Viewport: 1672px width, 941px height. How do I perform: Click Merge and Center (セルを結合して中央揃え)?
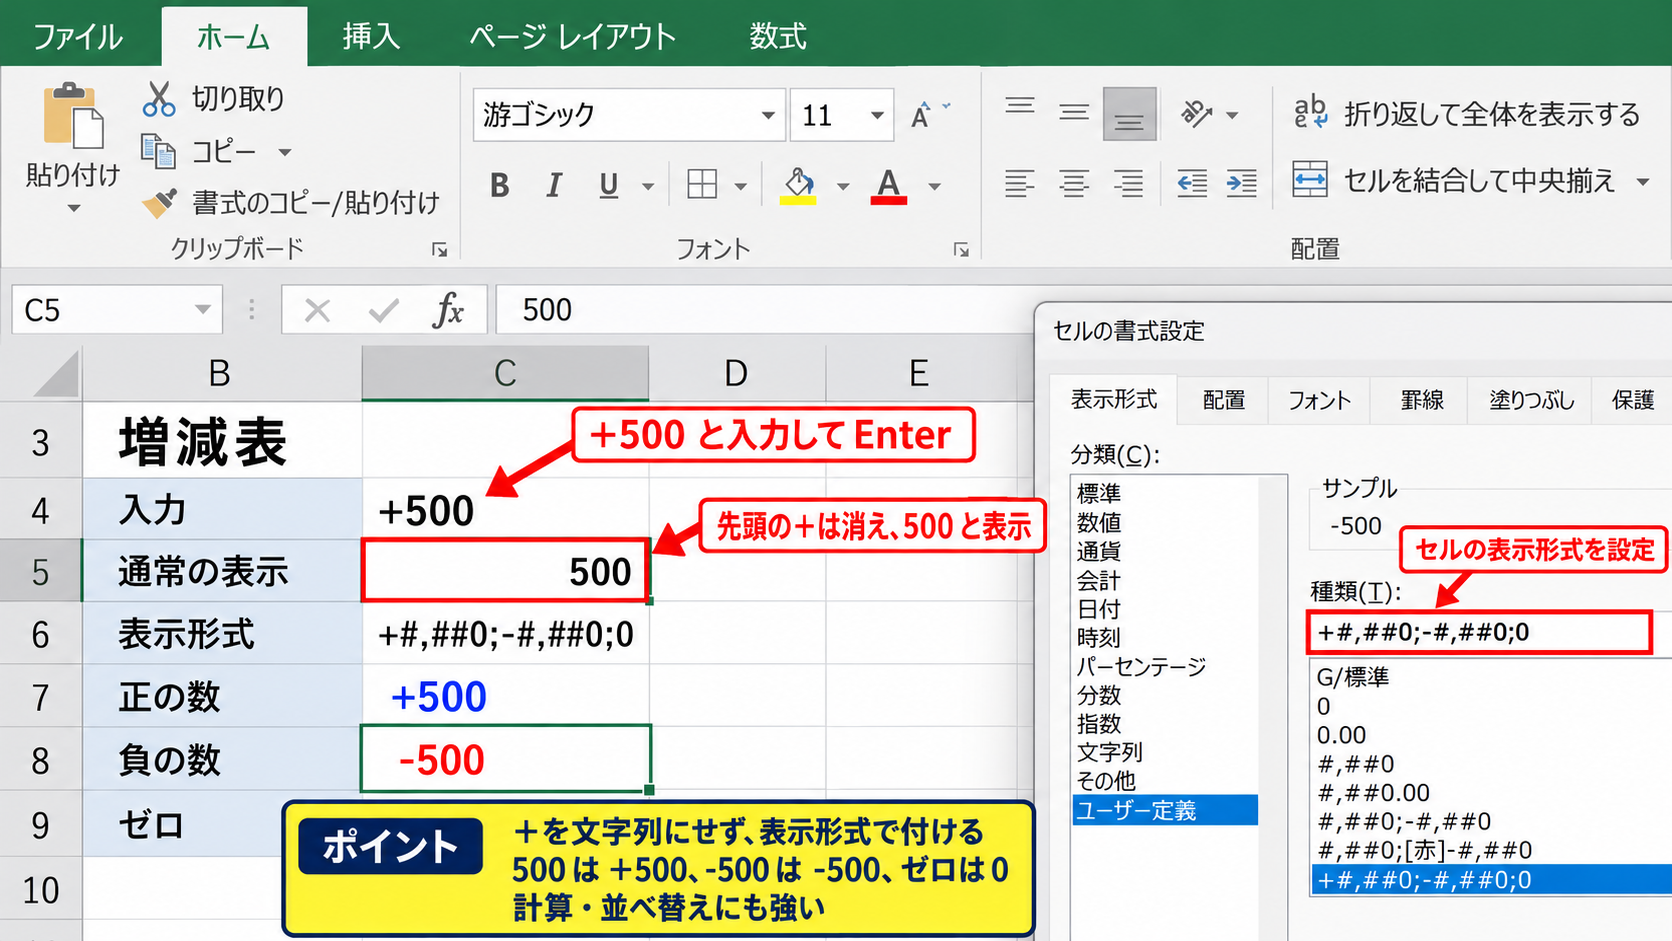(x=1453, y=181)
